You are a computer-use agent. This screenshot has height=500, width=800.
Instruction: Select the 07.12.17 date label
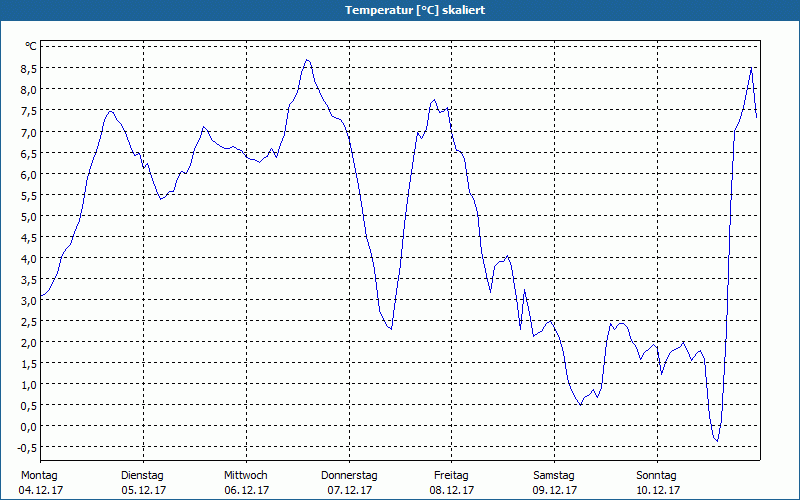point(349,490)
